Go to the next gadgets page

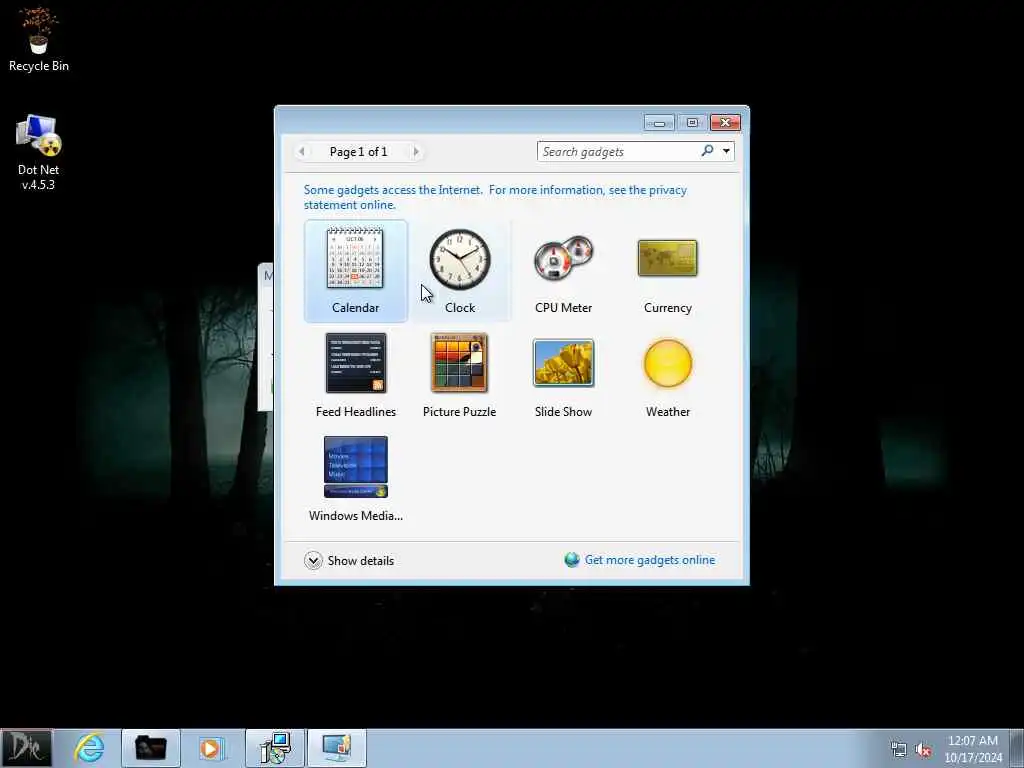(416, 152)
